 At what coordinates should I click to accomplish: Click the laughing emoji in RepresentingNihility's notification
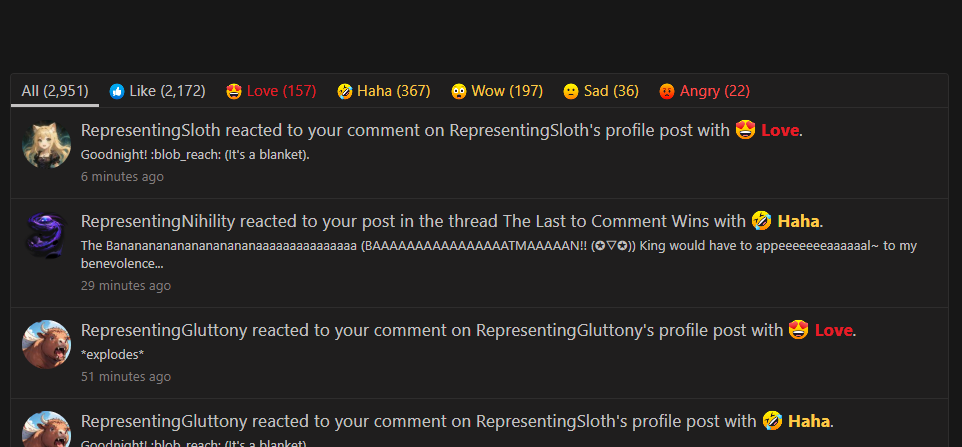(x=761, y=222)
